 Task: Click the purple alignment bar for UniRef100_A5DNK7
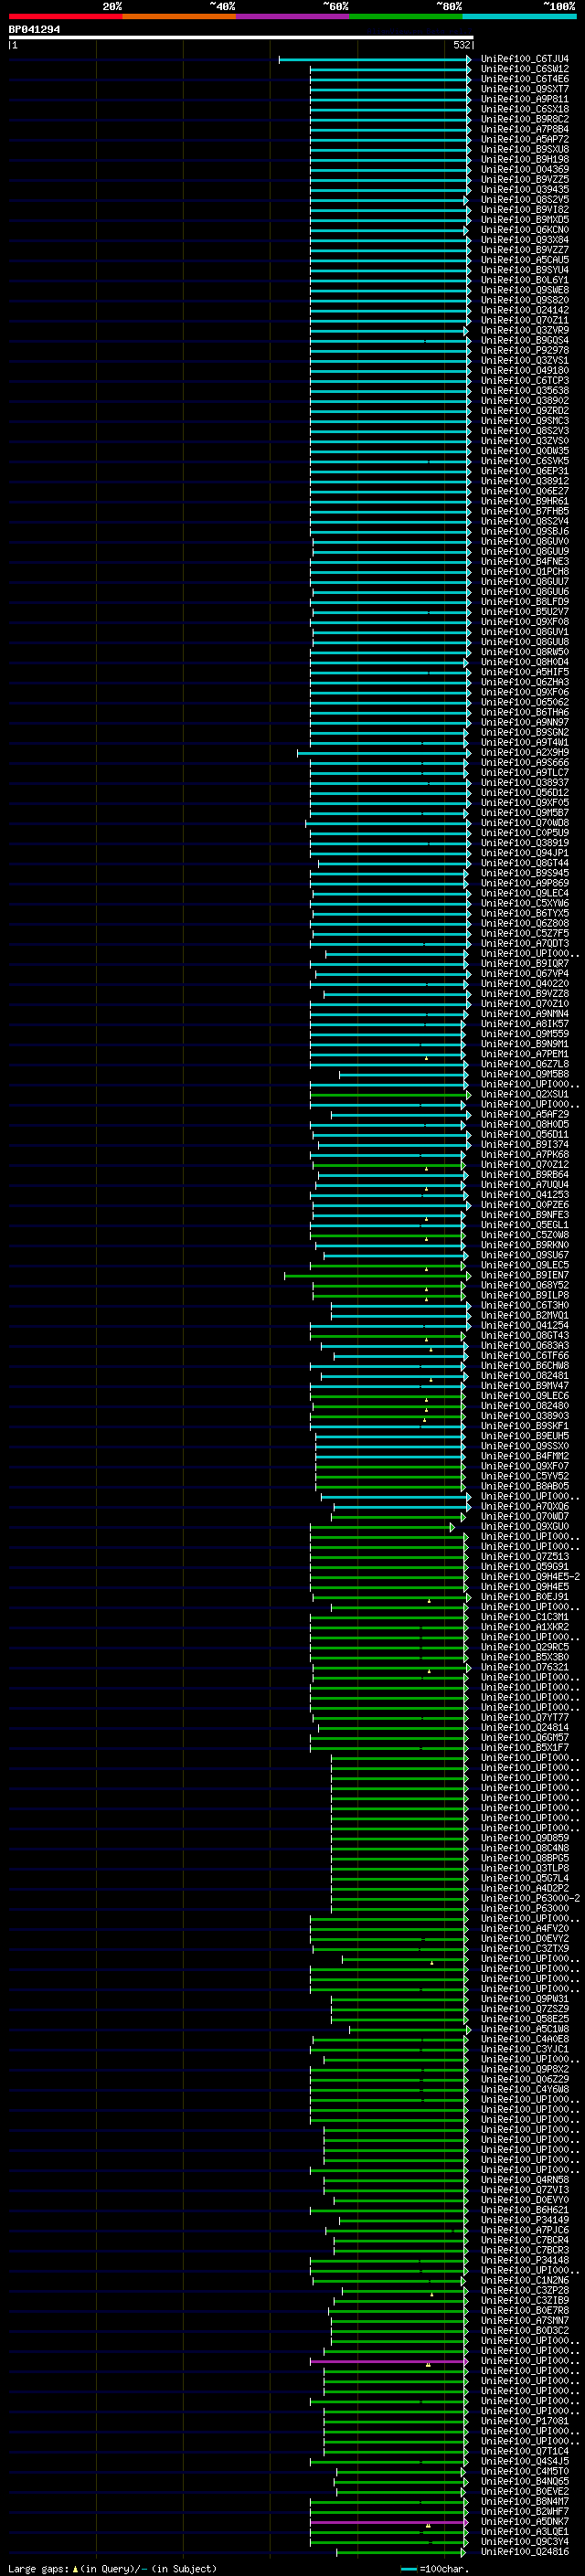click(390, 2522)
